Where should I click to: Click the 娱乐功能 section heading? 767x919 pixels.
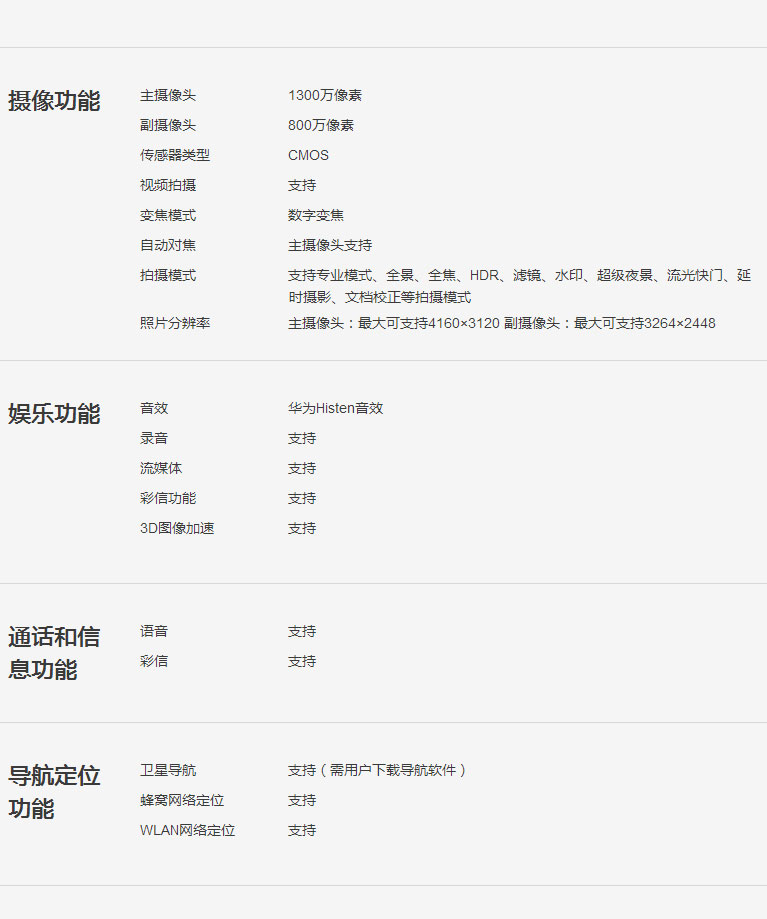(x=54, y=414)
